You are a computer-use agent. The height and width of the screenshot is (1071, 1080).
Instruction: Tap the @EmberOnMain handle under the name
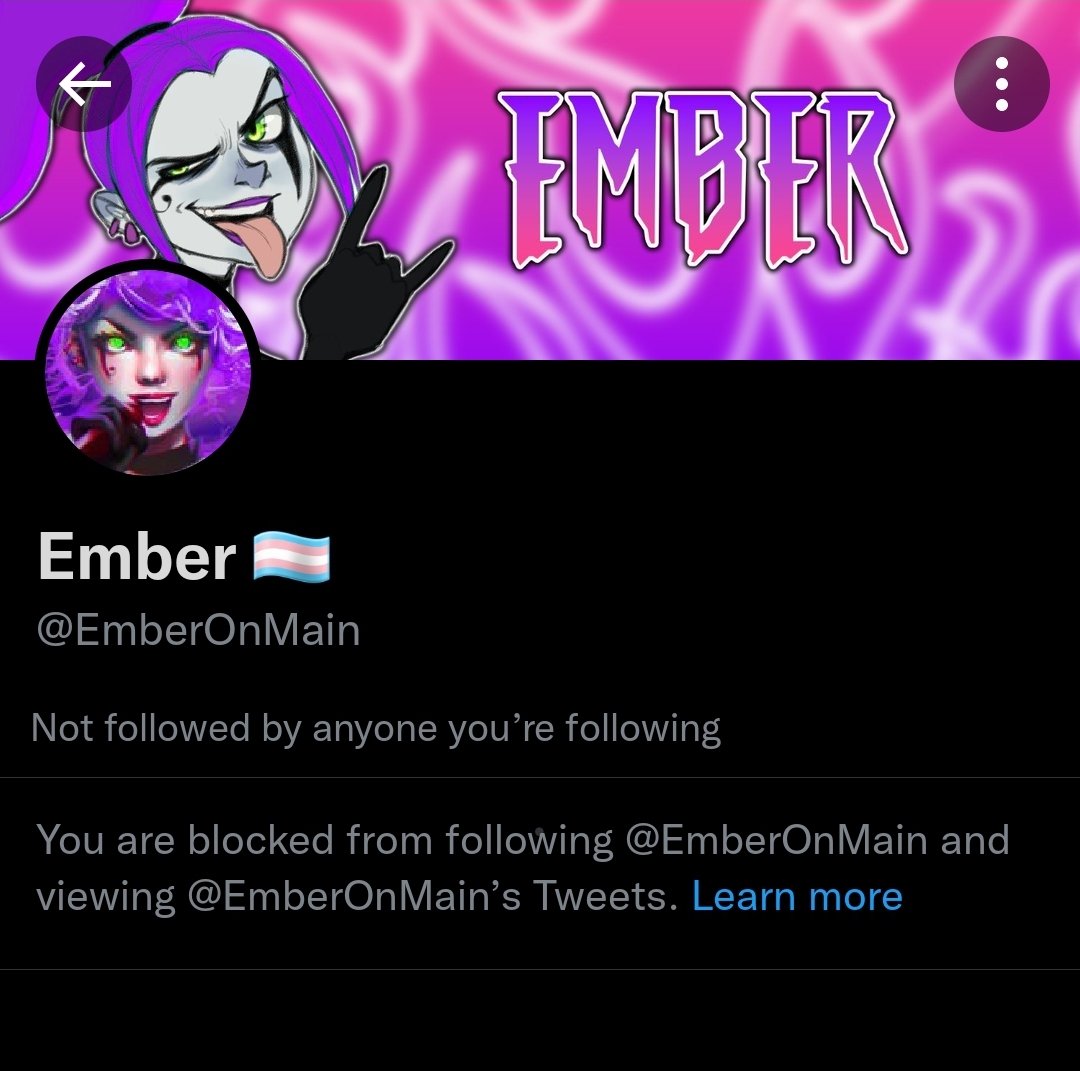click(x=198, y=630)
